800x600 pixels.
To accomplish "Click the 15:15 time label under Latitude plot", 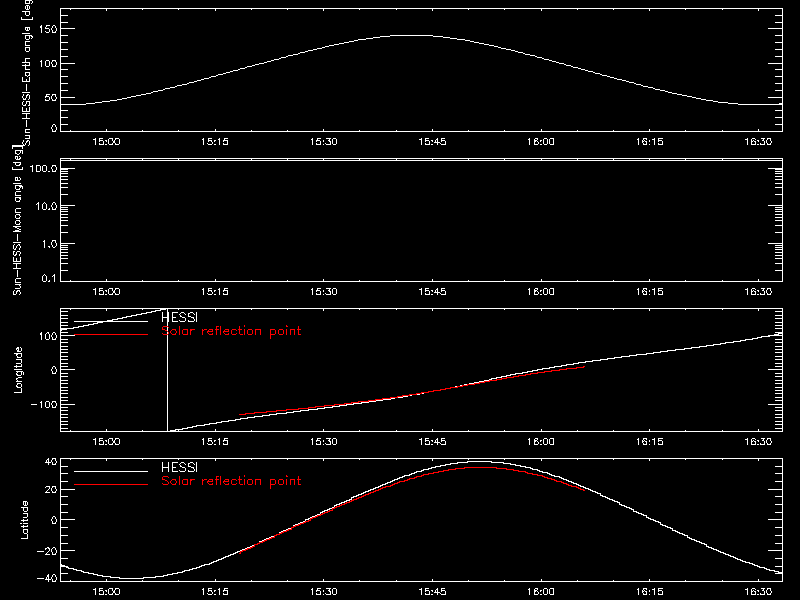I will (215, 592).
